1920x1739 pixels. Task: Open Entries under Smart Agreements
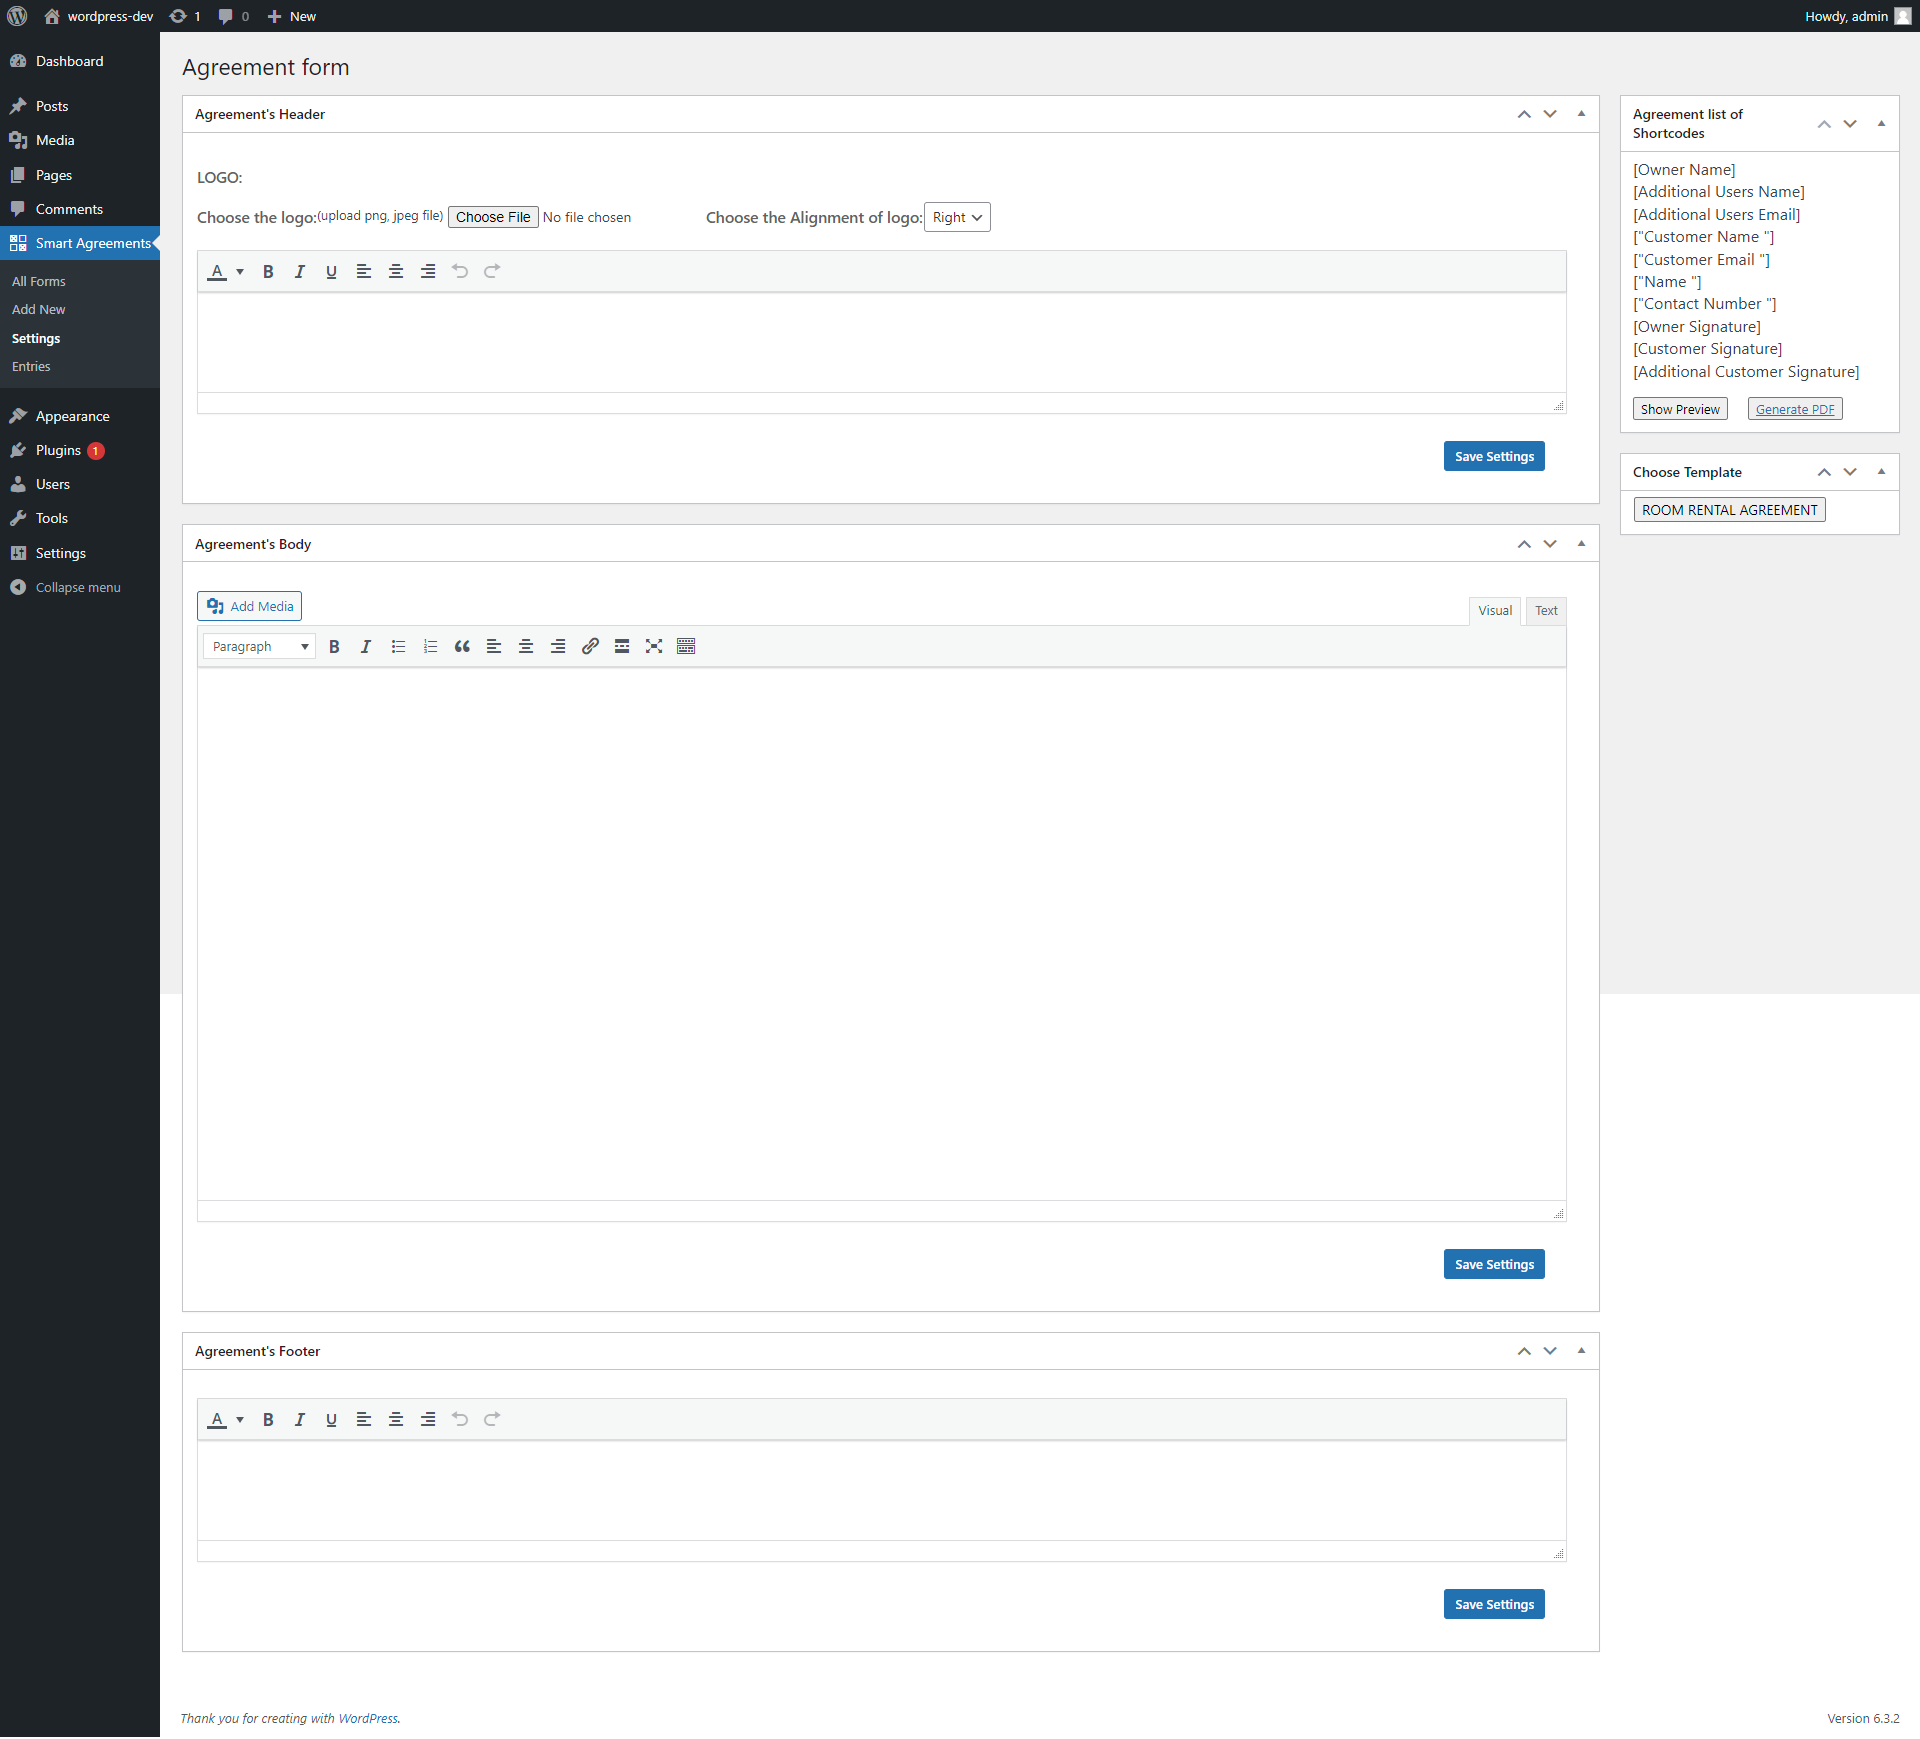[31, 367]
